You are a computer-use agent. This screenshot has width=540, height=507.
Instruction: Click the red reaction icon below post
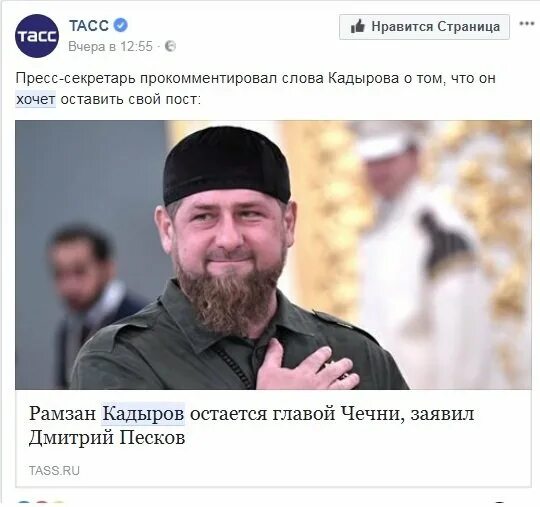click(42, 504)
